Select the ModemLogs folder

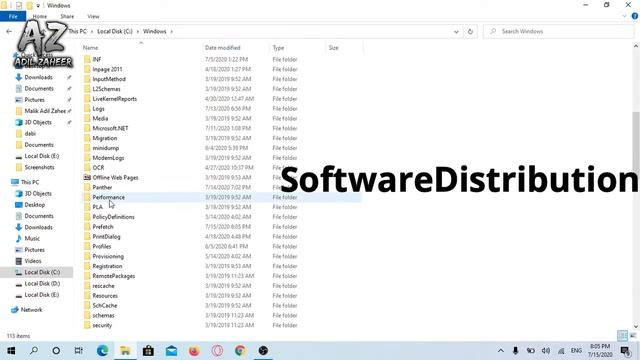pos(108,158)
